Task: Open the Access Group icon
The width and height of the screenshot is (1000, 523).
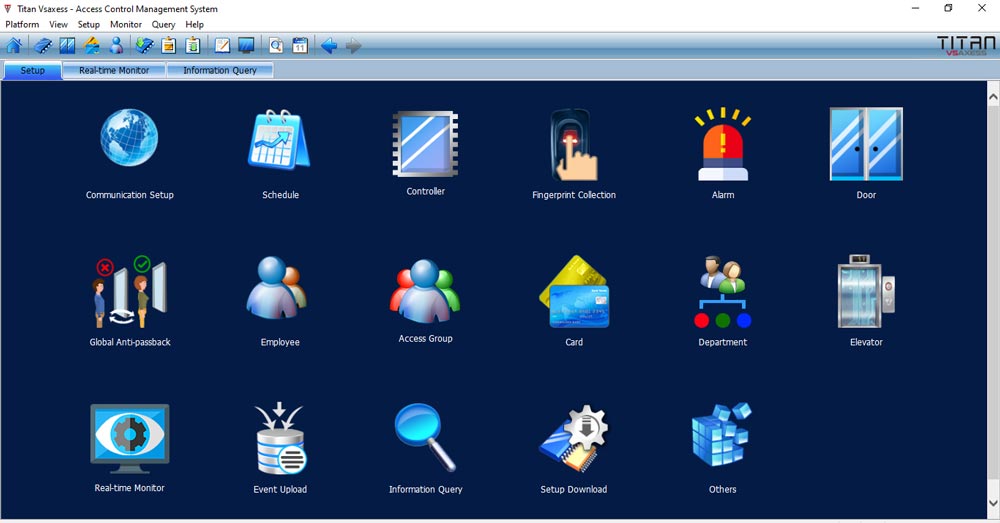Action: coord(425,292)
